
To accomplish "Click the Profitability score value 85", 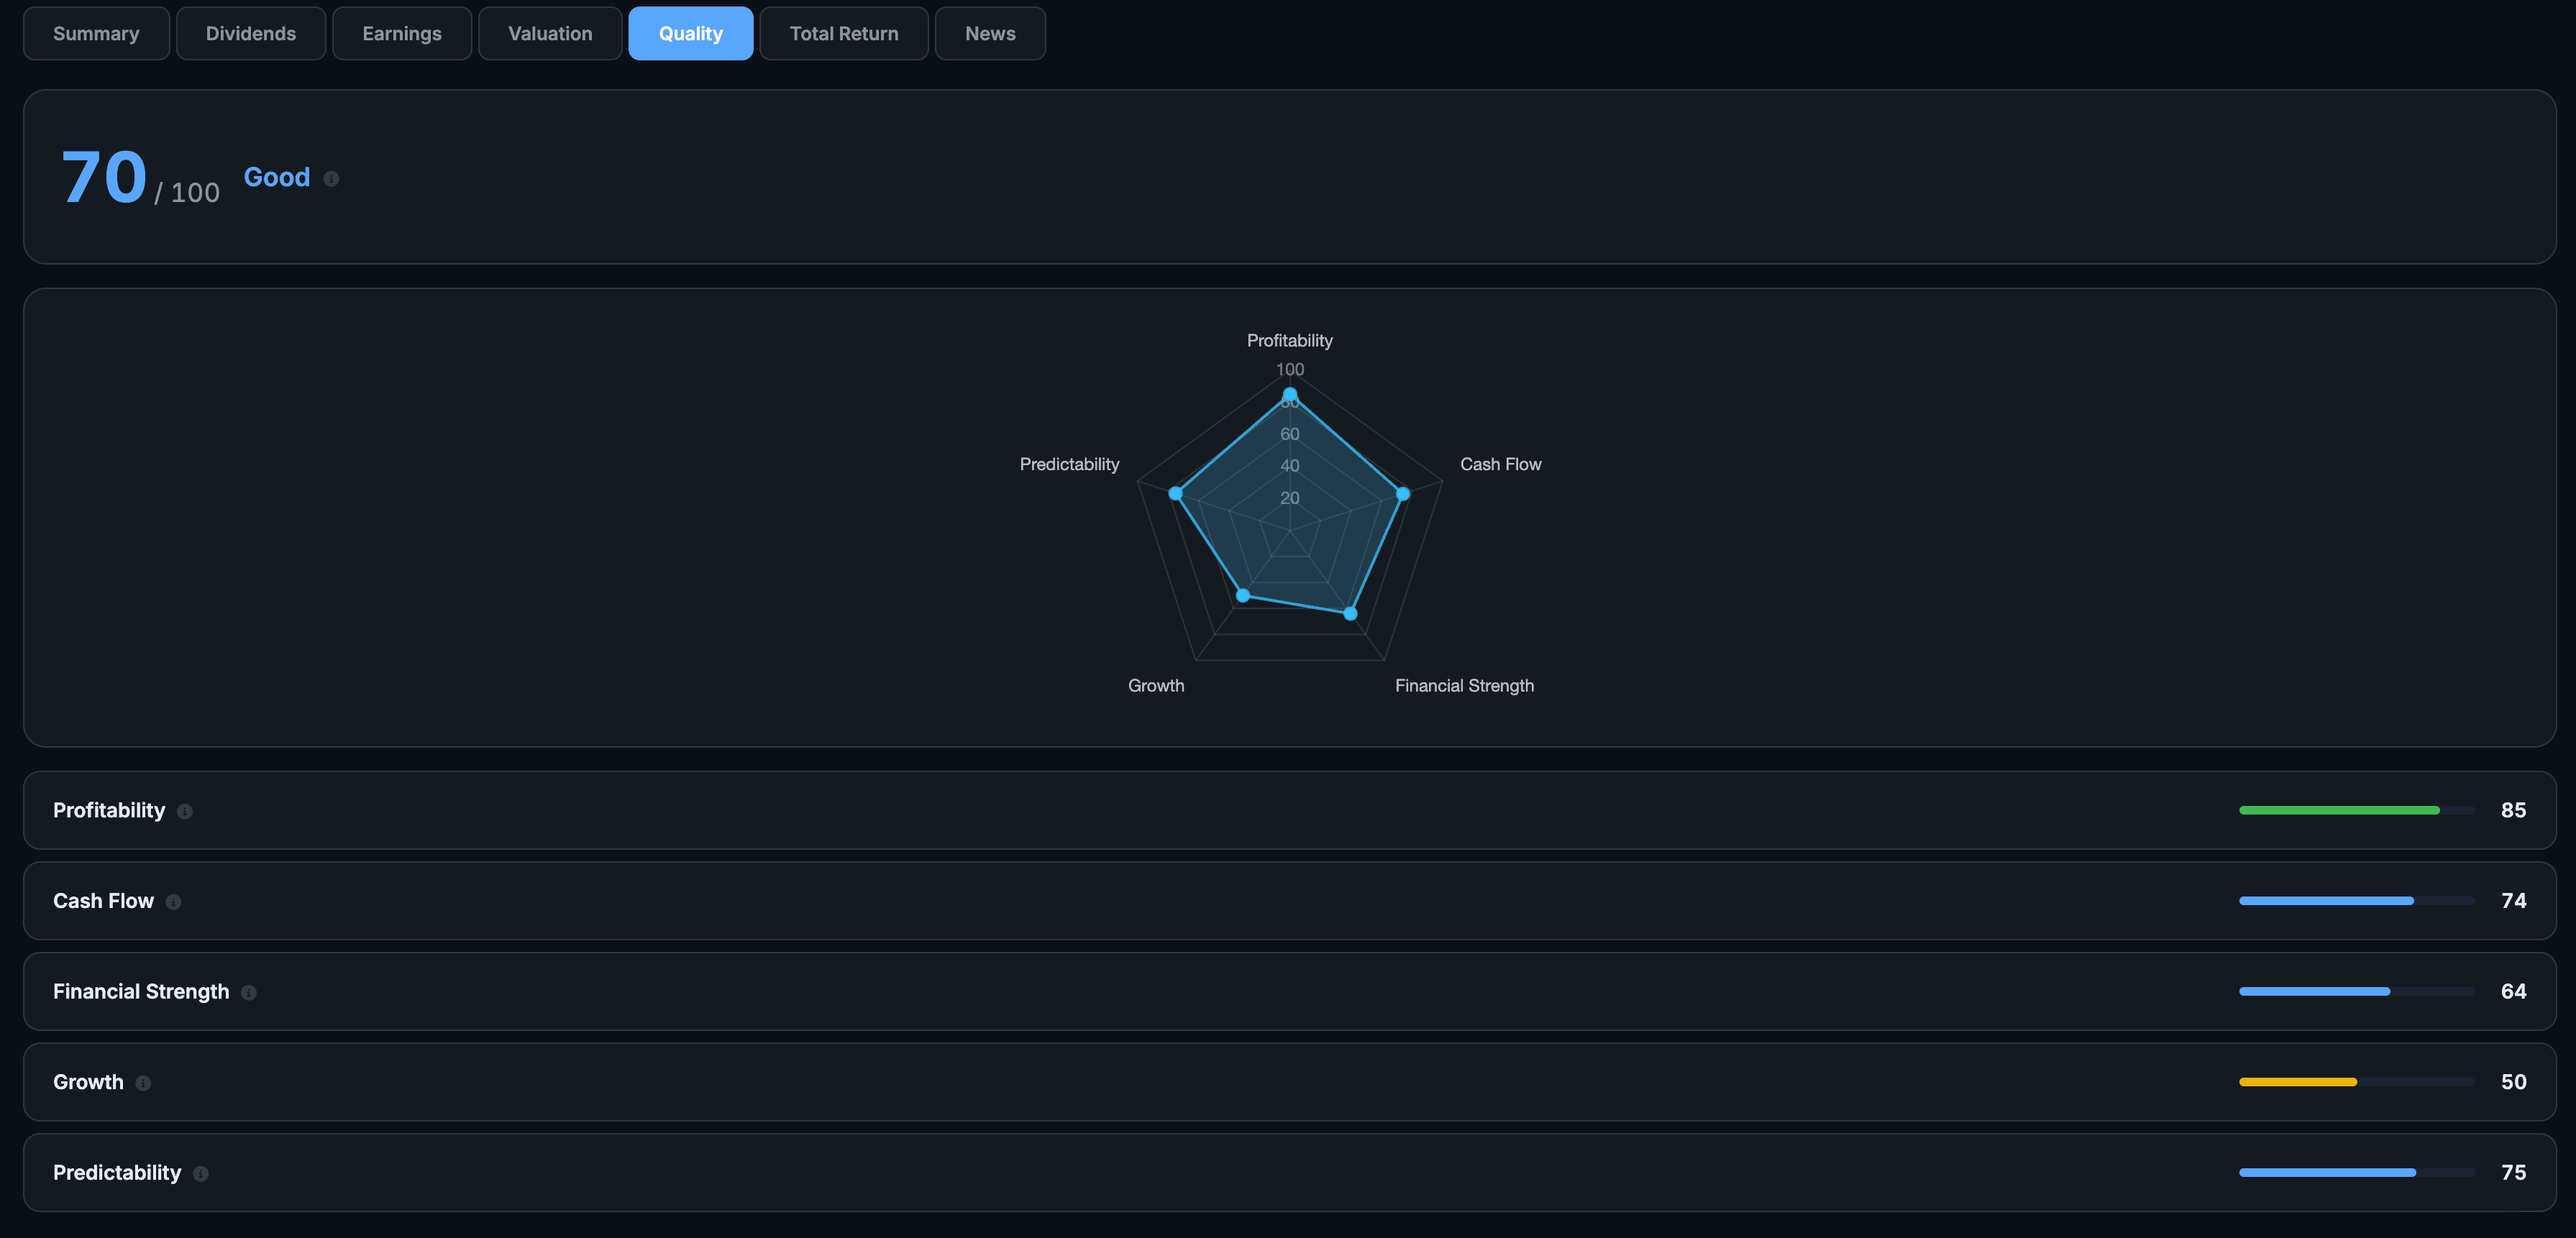I will (2513, 810).
